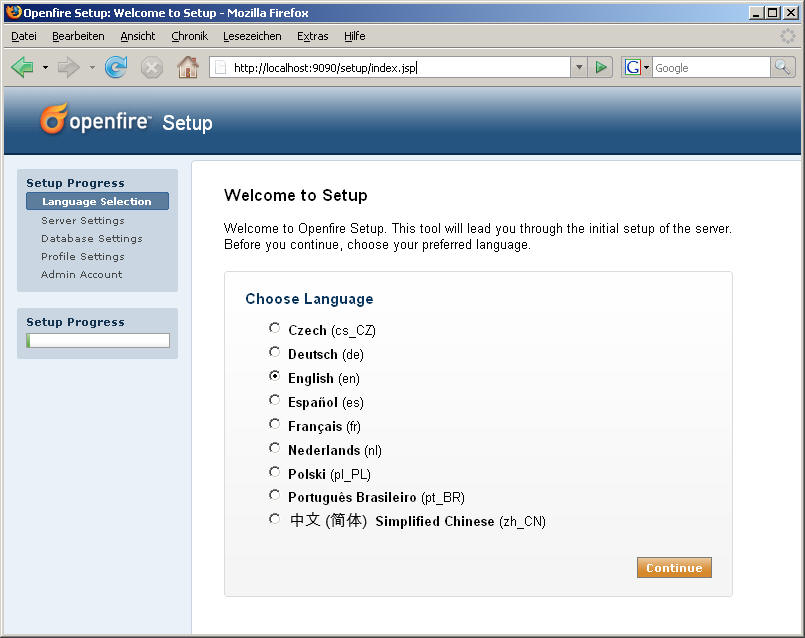Select the Deutsch (de) language option

(275, 353)
